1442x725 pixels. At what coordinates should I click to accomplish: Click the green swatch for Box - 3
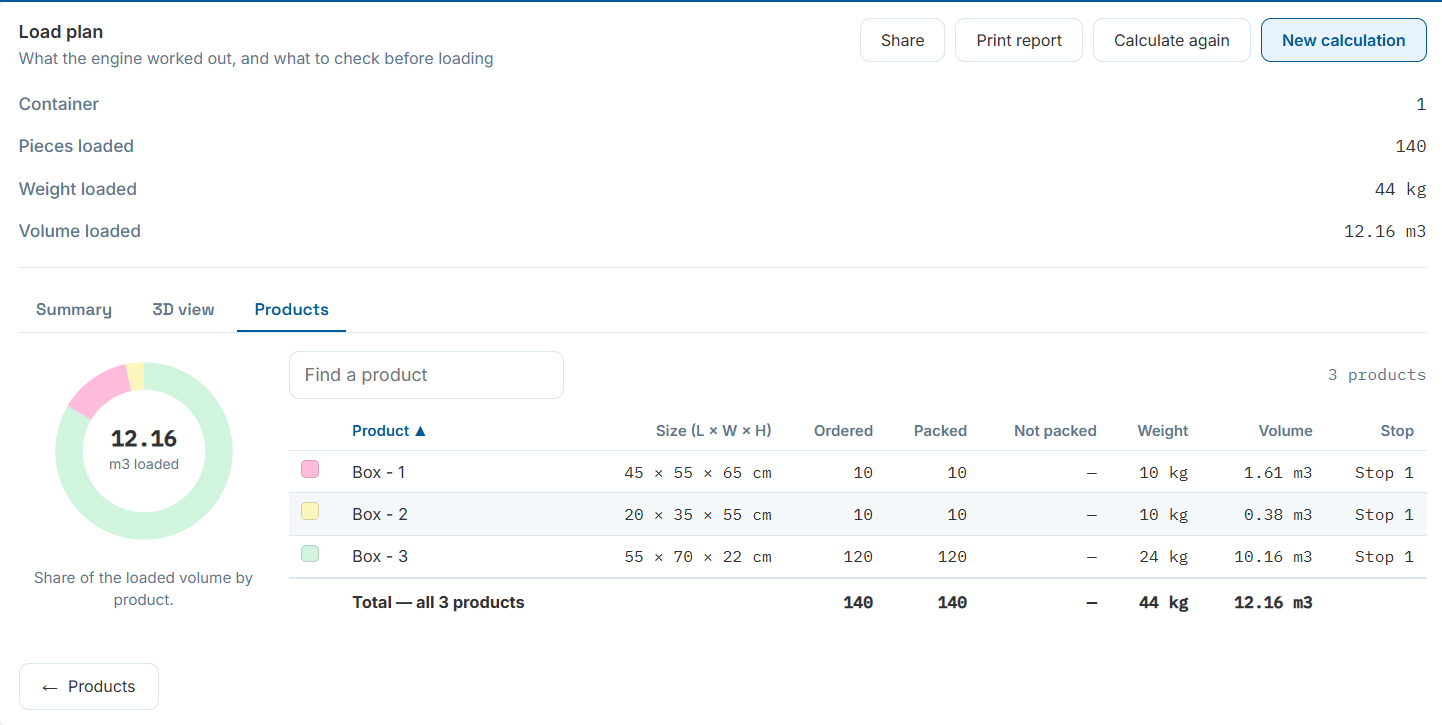[x=310, y=553]
